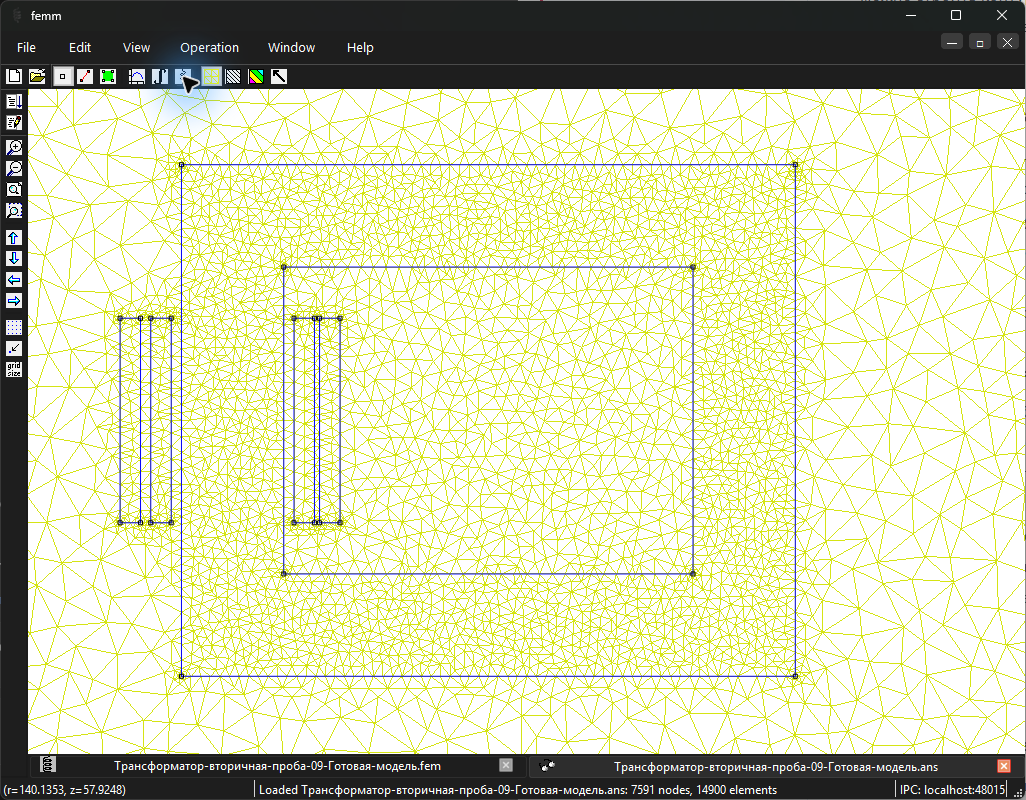Open the View menu
Screen dimensions: 1026x800
pyautogui.click(x=136, y=47)
